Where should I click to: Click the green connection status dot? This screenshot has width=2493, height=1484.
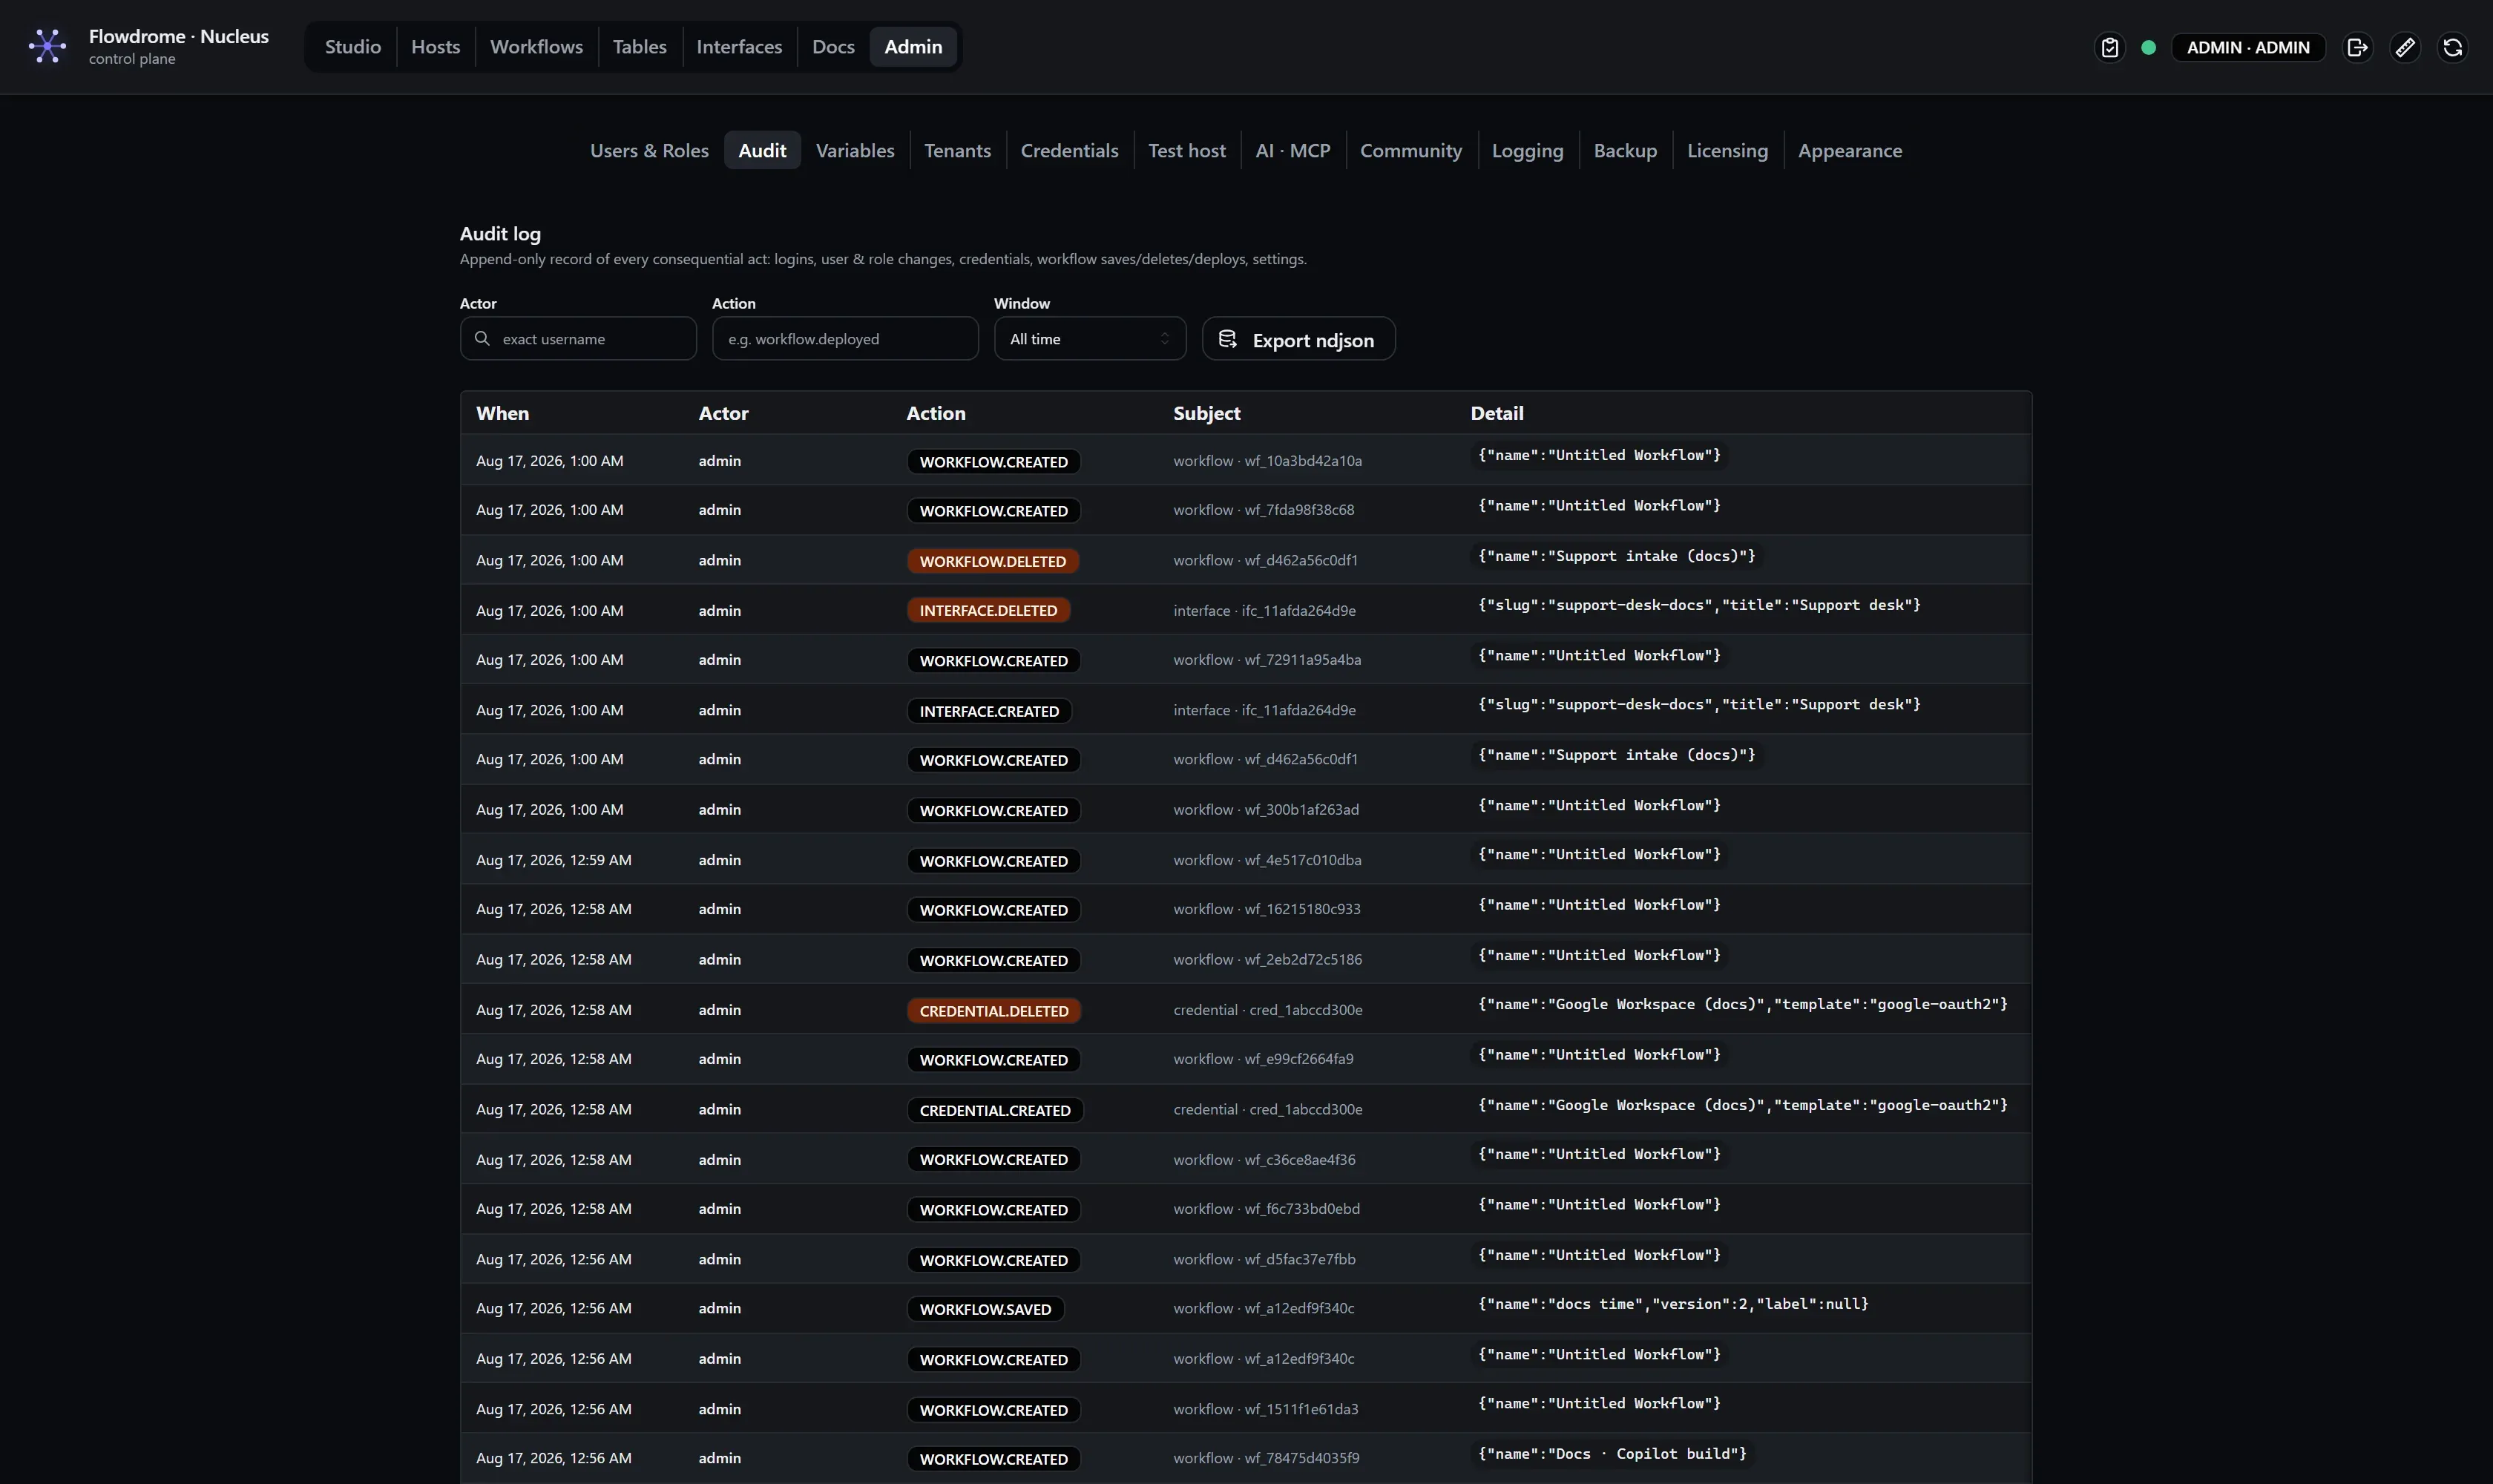tap(2148, 47)
